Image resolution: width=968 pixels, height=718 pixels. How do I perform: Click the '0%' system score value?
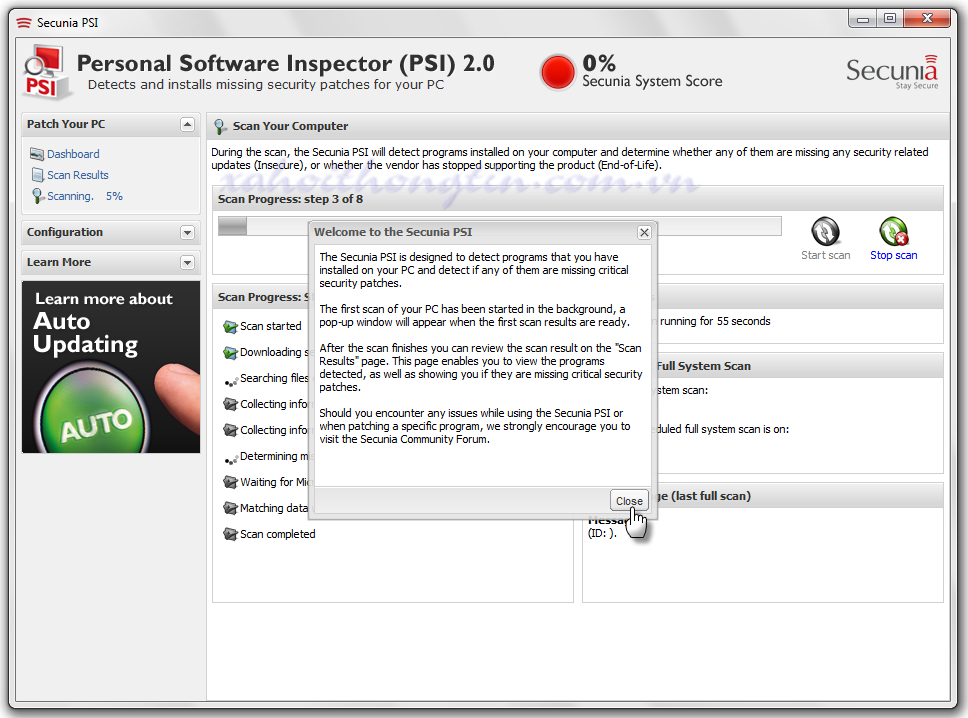[x=599, y=62]
